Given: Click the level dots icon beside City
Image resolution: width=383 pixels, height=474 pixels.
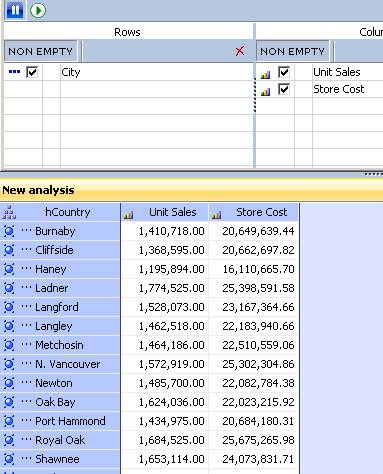Looking at the screenshot, I should 14,72.
